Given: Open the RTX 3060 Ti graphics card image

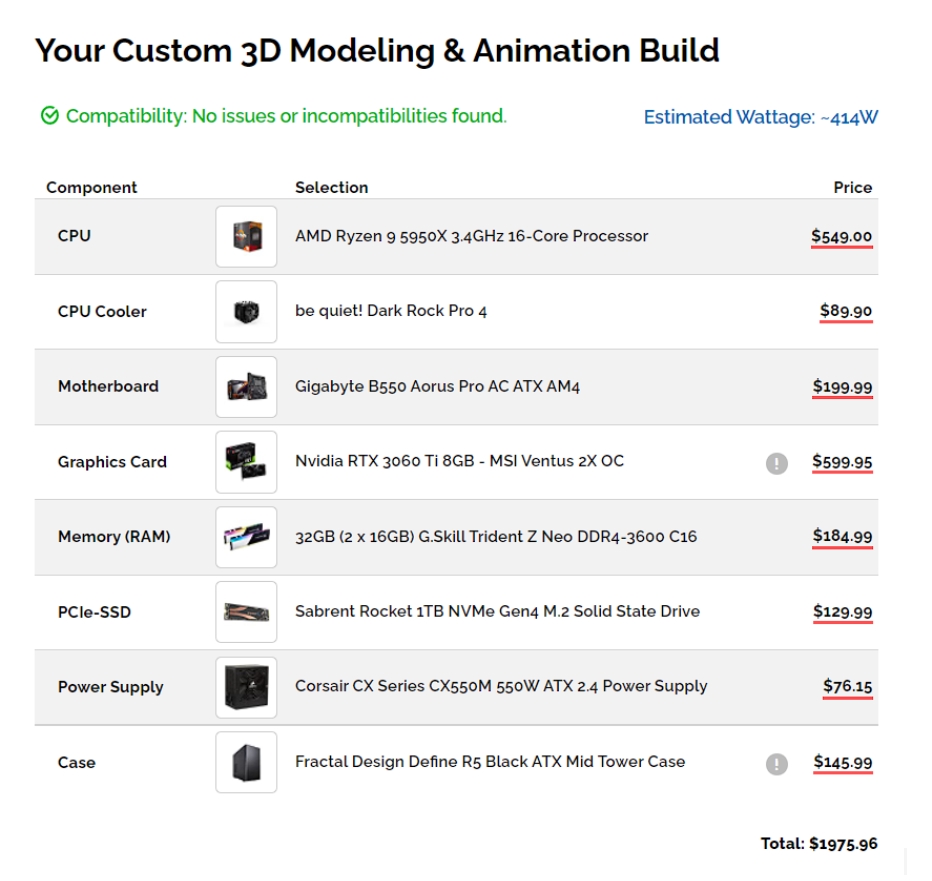Looking at the screenshot, I should 246,462.
